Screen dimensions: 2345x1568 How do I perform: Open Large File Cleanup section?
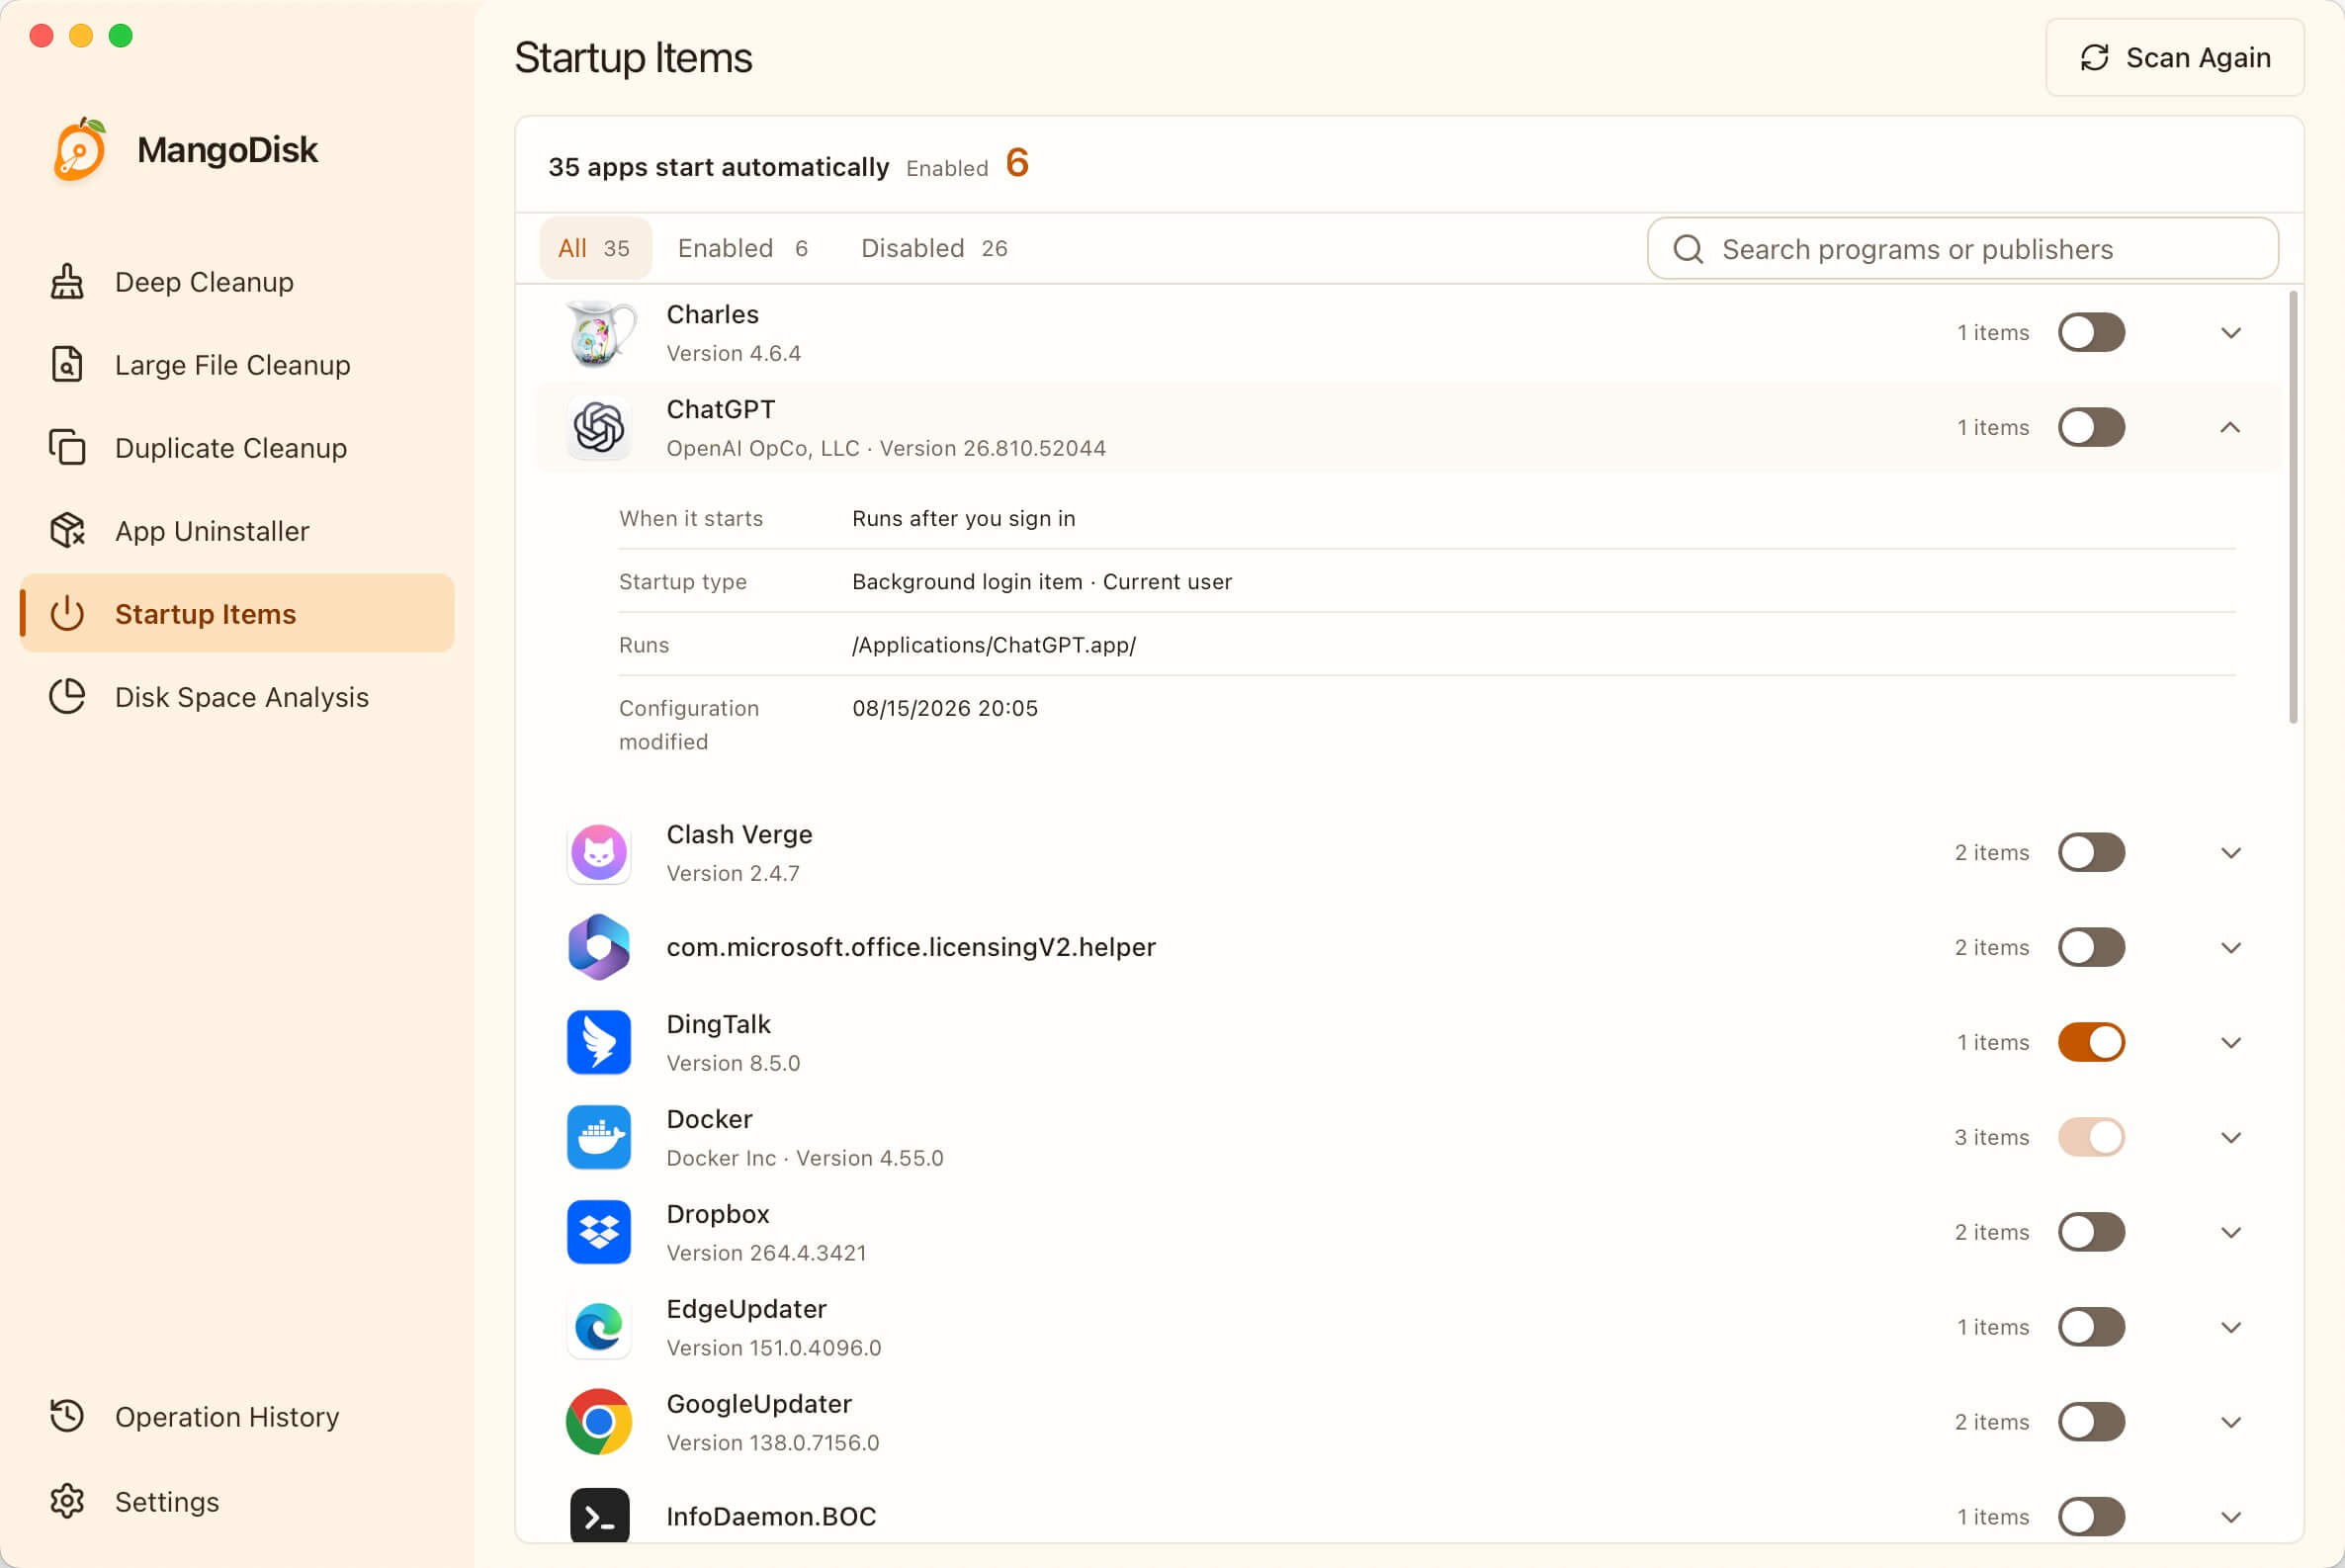(237, 365)
